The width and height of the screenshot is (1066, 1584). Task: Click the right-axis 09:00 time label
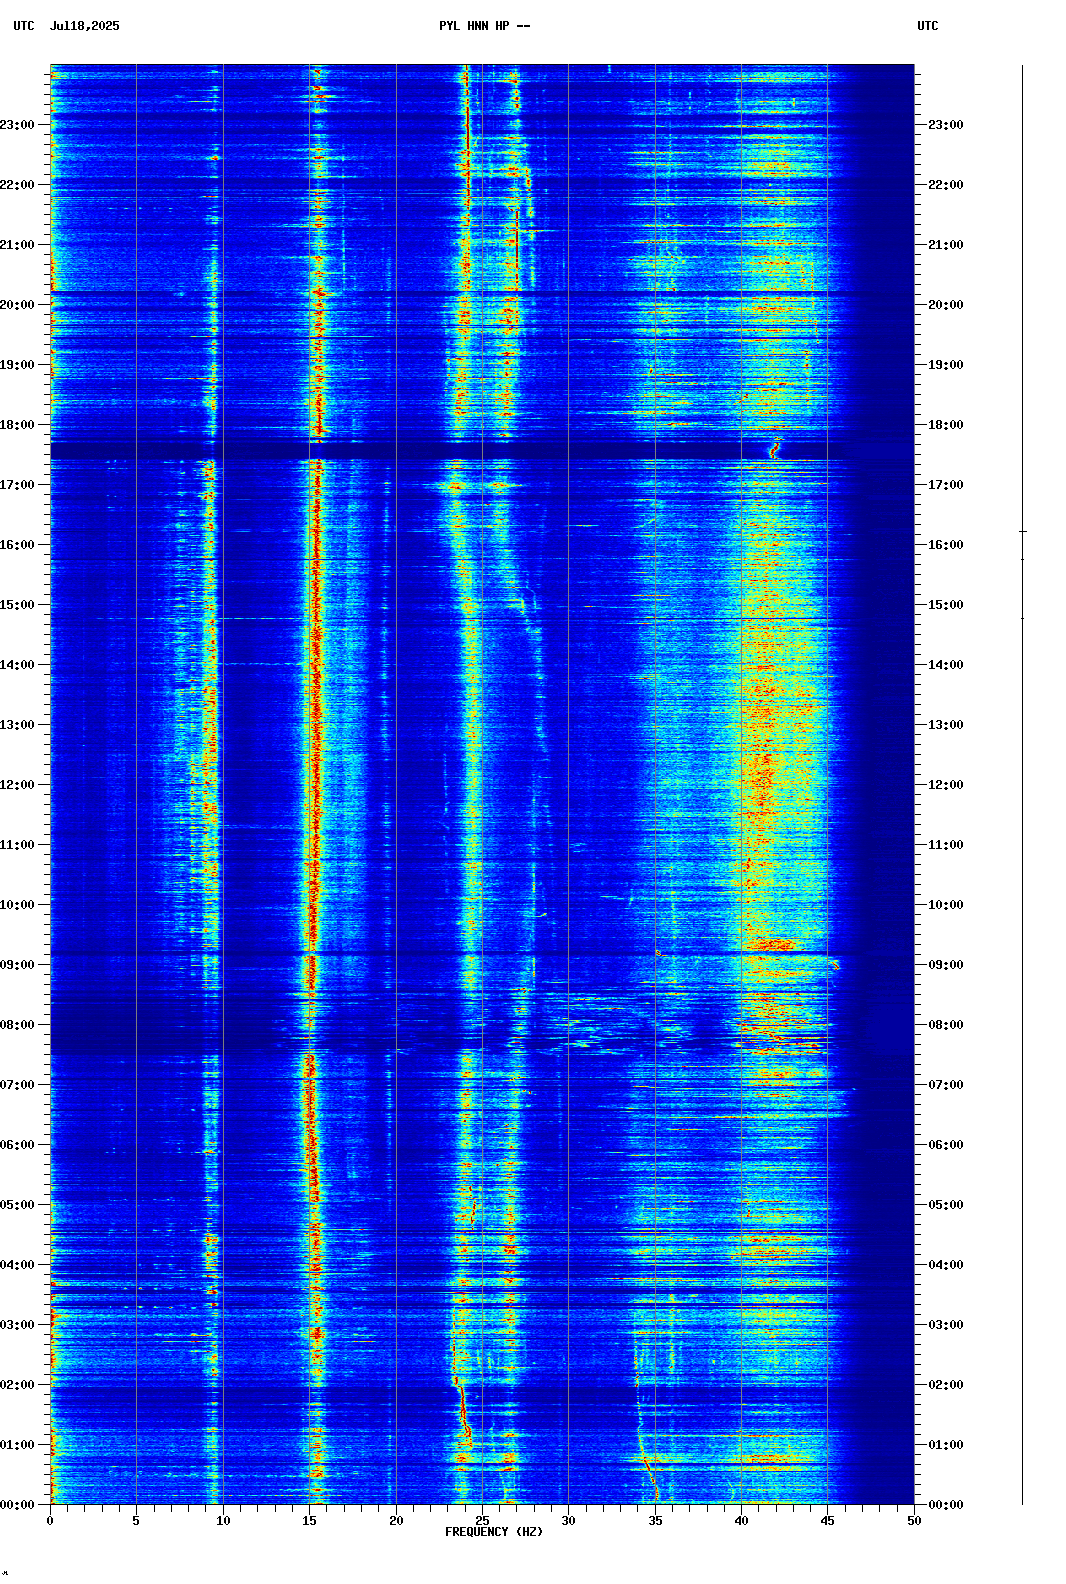[946, 965]
